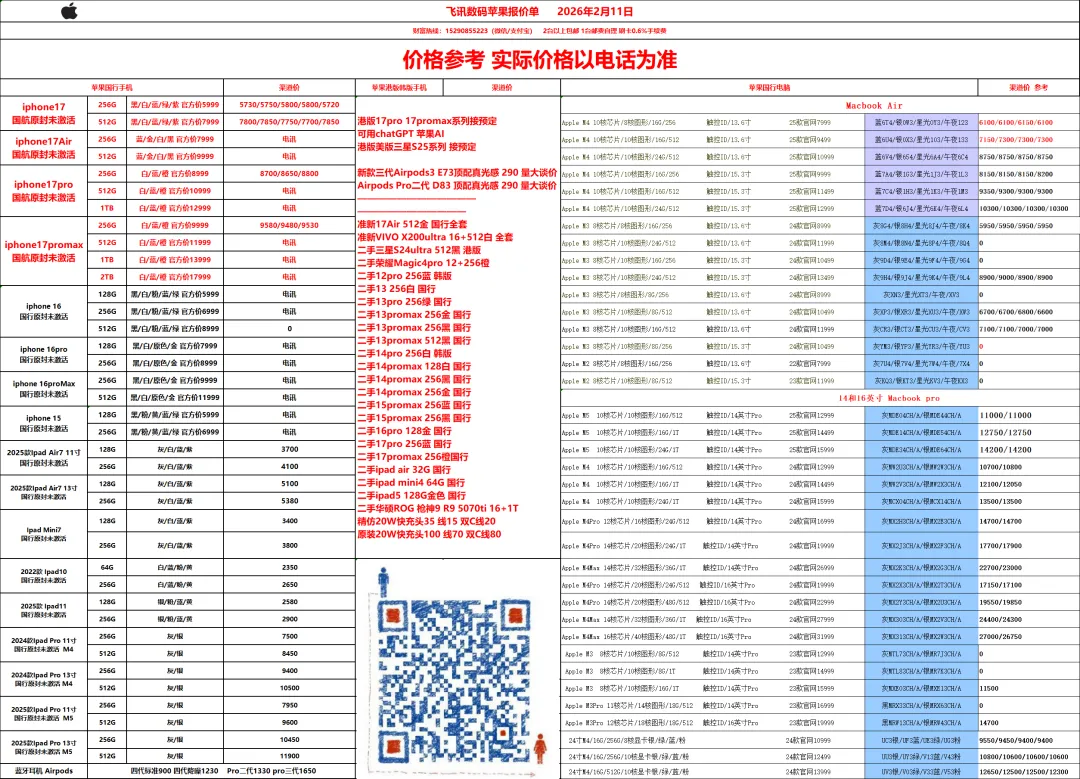Select the 'iphone17pro' model cell
The width and height of the screenshot is (1080, 779).
[x=43, y=191]
